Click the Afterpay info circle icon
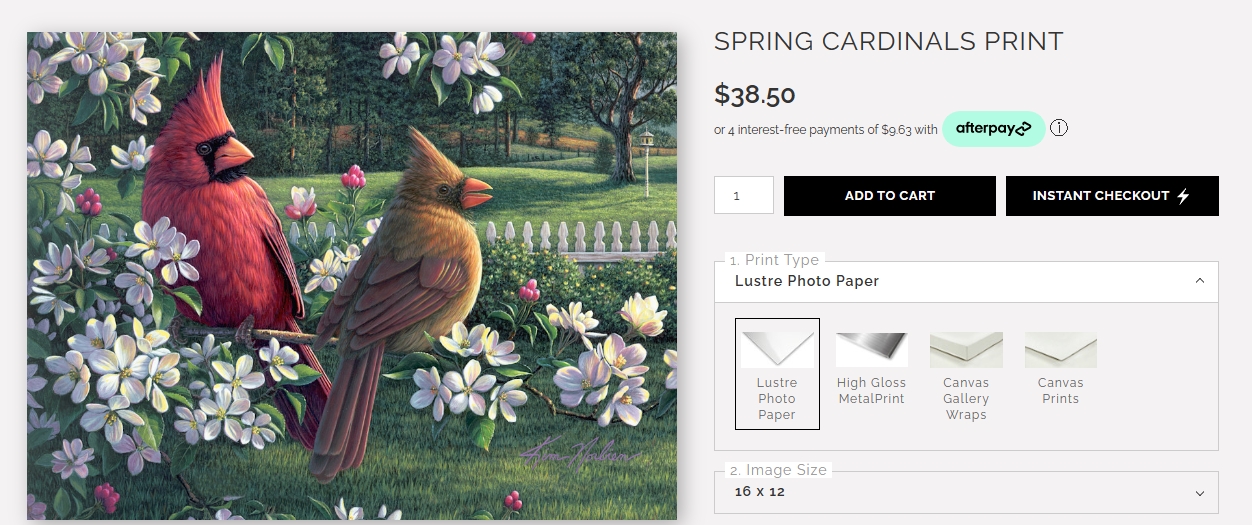 (1059, 128)
